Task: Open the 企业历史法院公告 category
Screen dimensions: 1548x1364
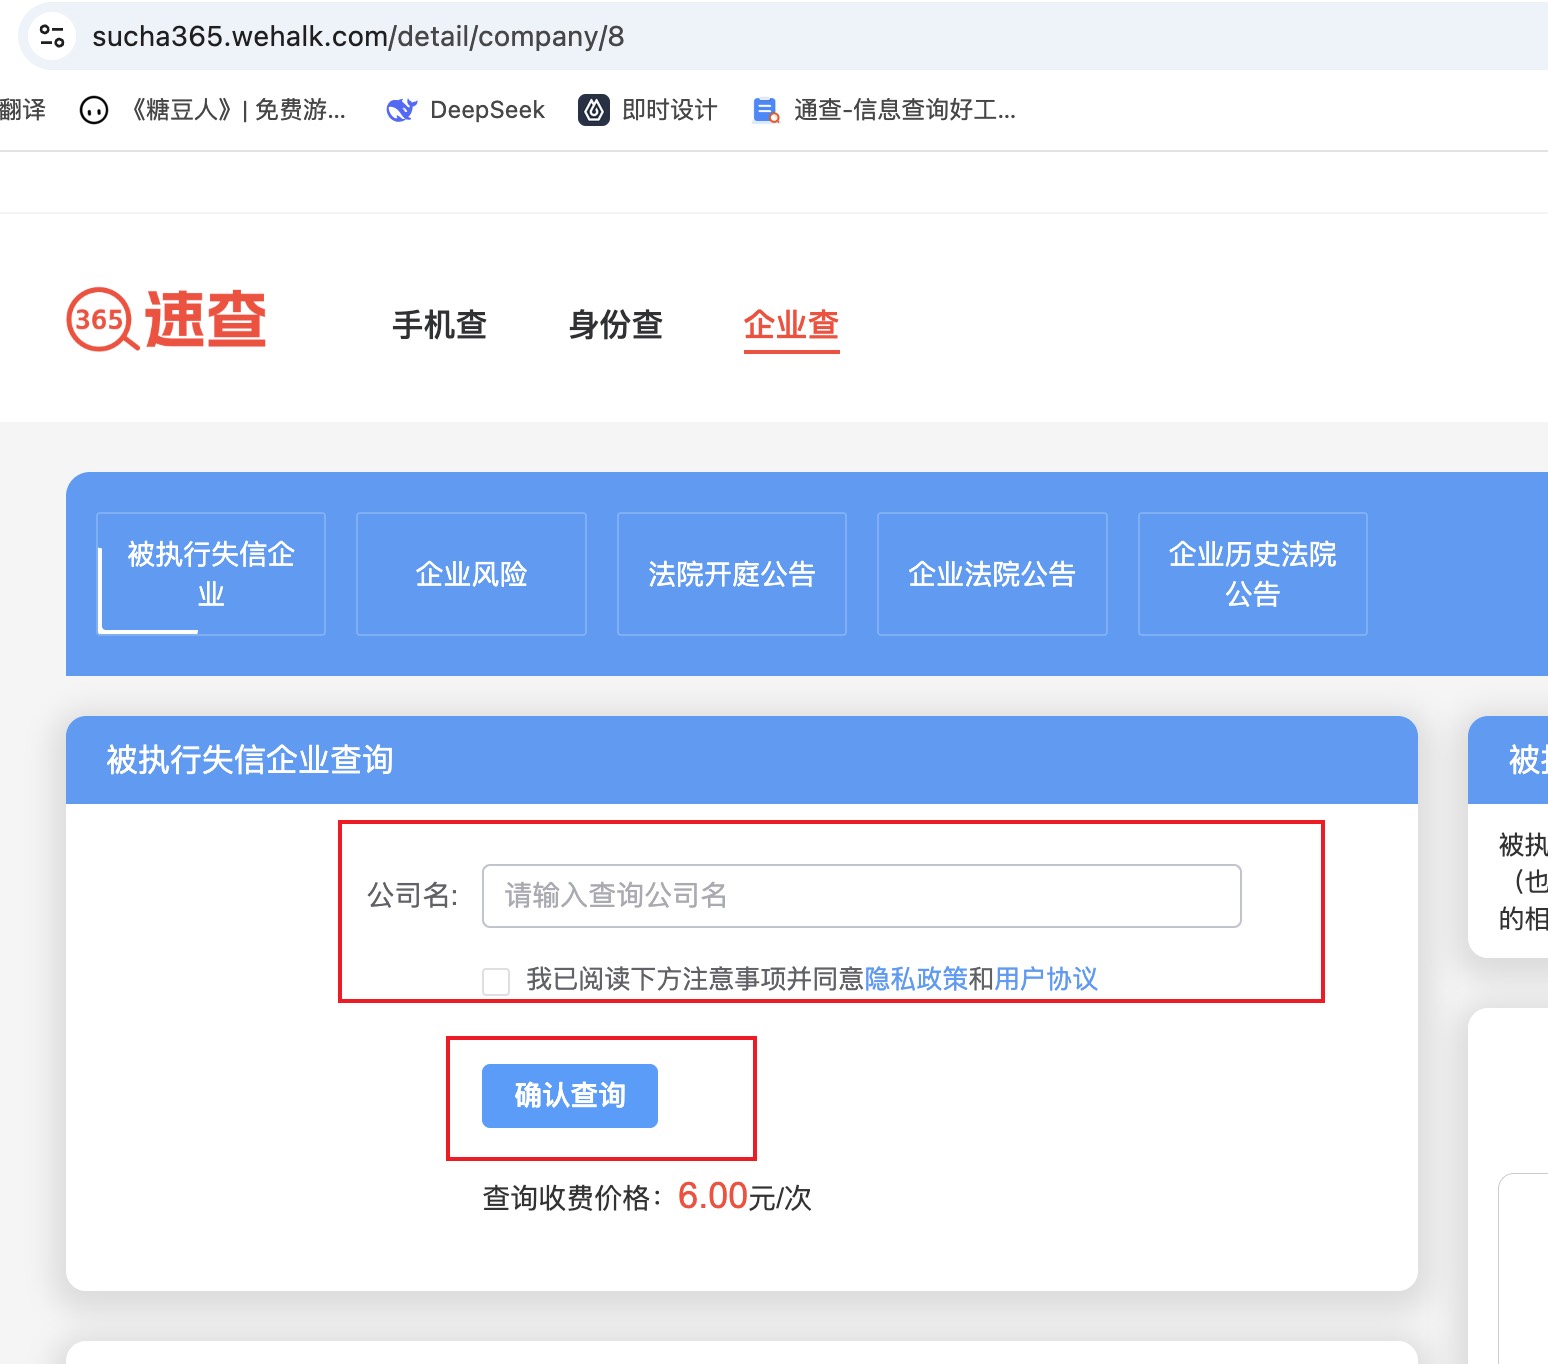Action: 1252,574
